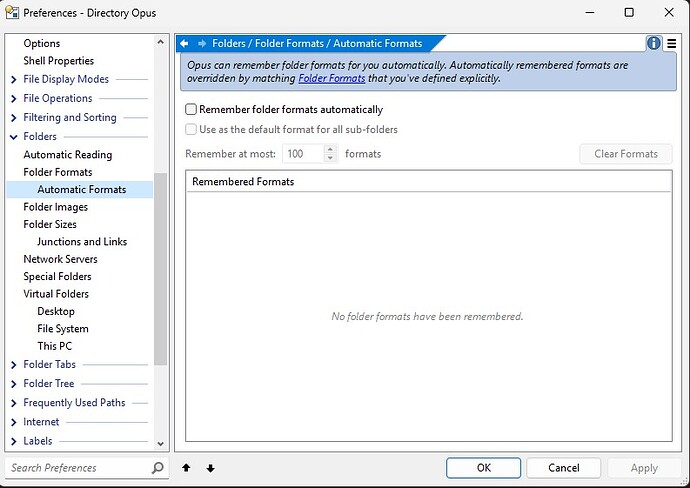The width and height of the screenshot is (690, 488).
Task: Decrease the remembered formats count
Action: pos(330,158)
